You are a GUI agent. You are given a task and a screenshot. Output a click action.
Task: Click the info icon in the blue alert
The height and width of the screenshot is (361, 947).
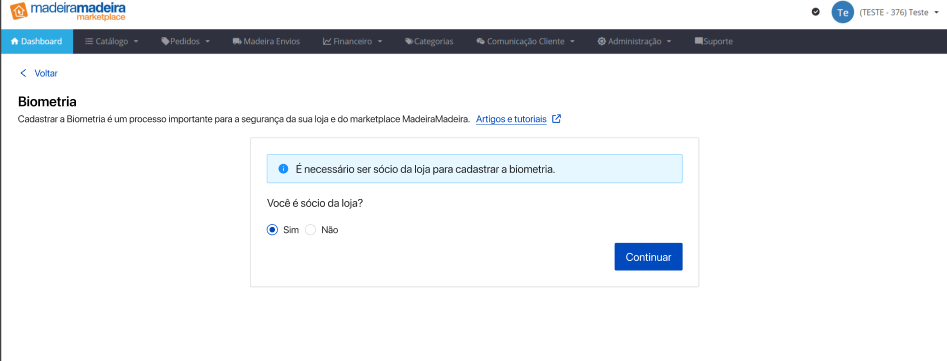(283, 169)
